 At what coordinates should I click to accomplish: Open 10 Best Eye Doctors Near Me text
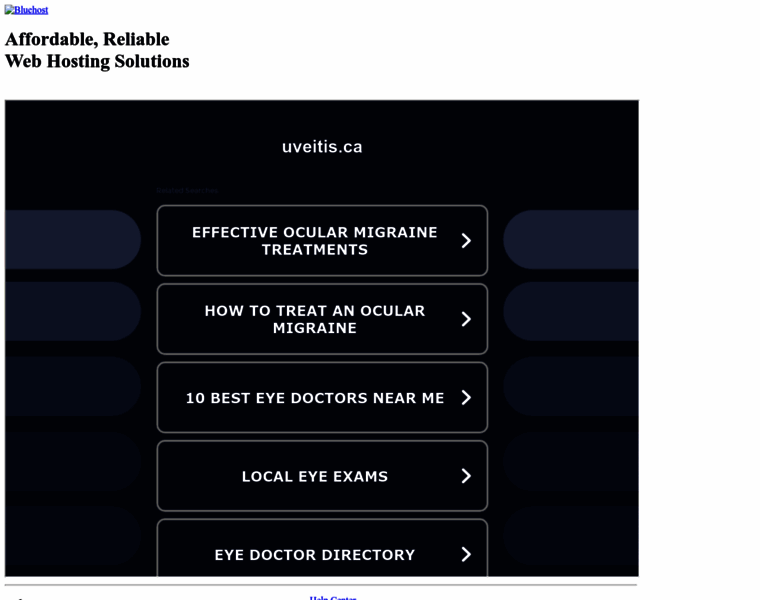[314, 398]
